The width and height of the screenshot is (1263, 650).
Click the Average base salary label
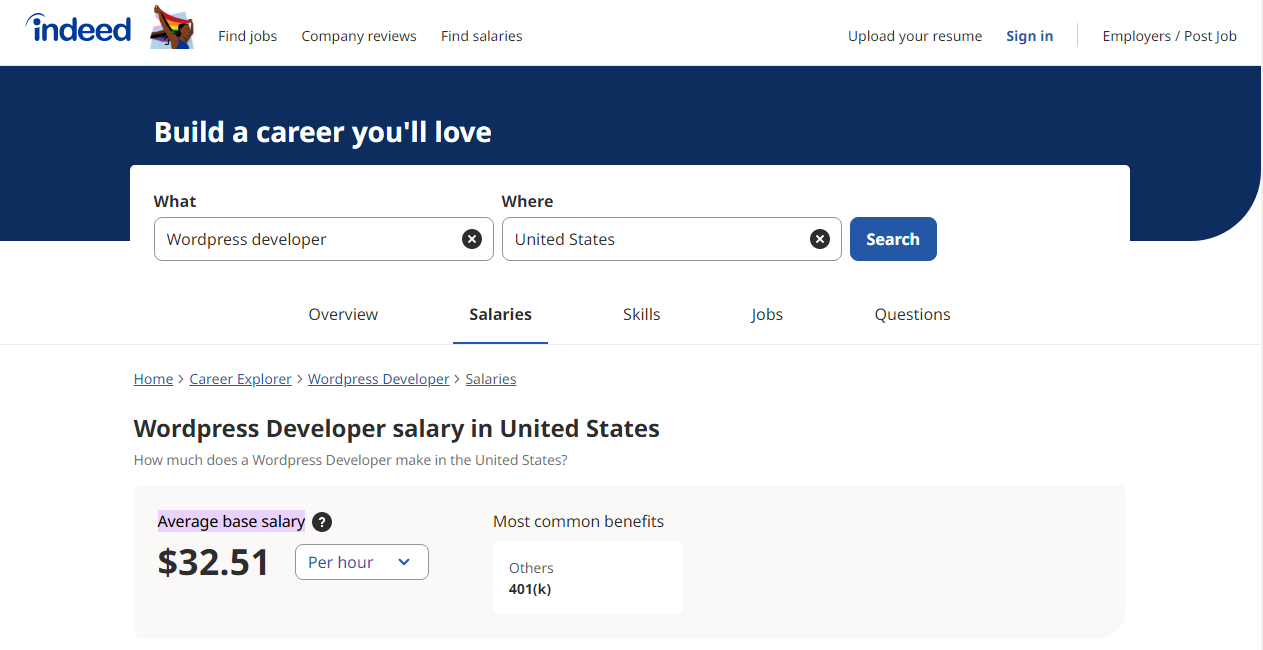pyautogui.click(x=231, y=522)
